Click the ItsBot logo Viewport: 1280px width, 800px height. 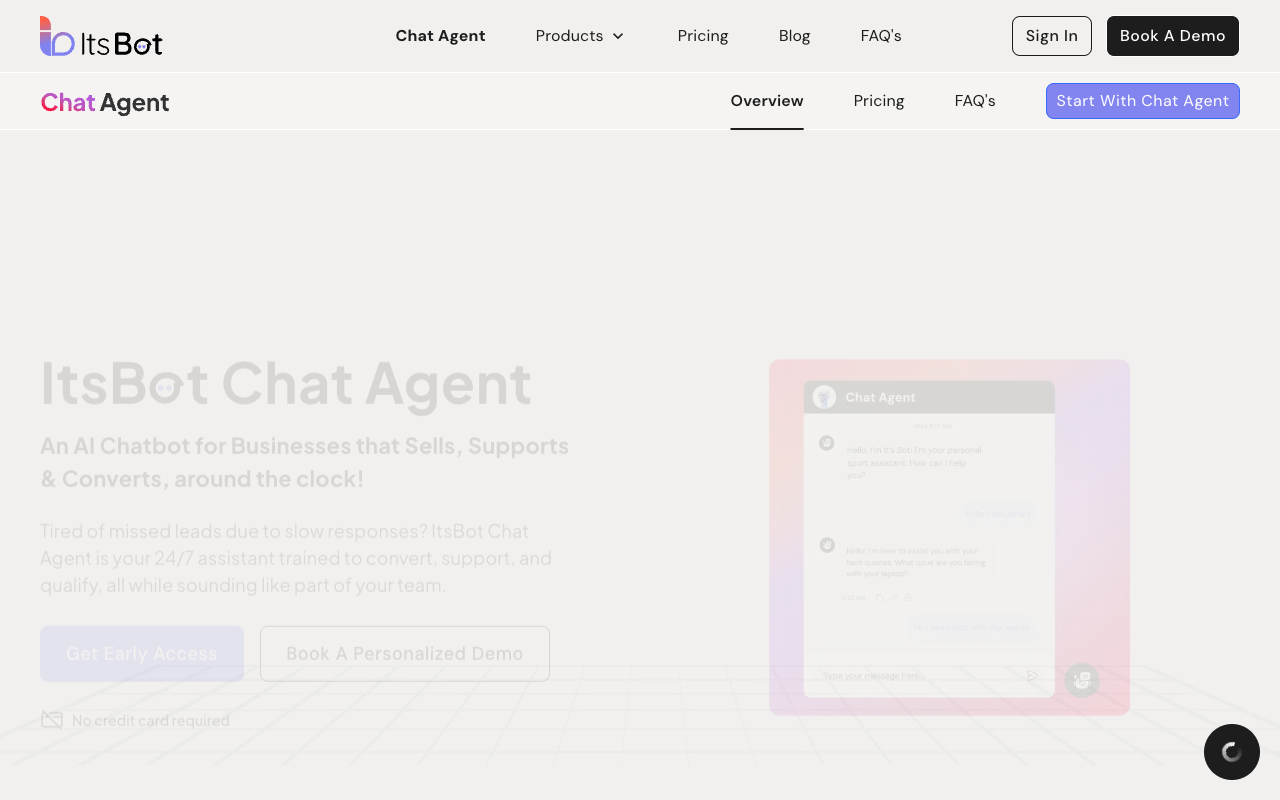[100, 36]
